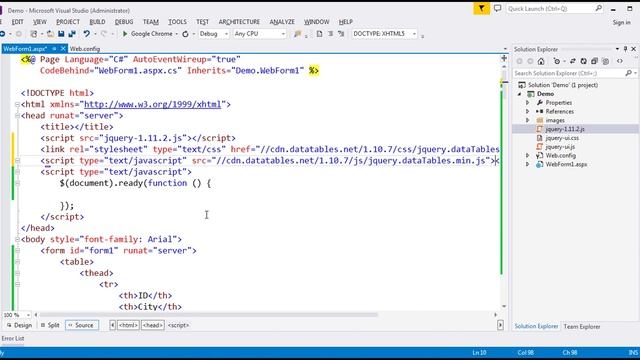Collapse the body tag code outline

pos(17,239)
